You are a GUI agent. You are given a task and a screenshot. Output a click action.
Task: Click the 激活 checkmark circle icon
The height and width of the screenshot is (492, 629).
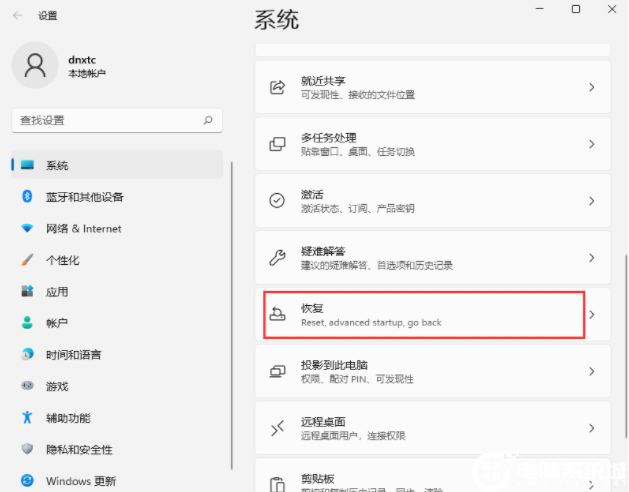(x=277, y=200)
